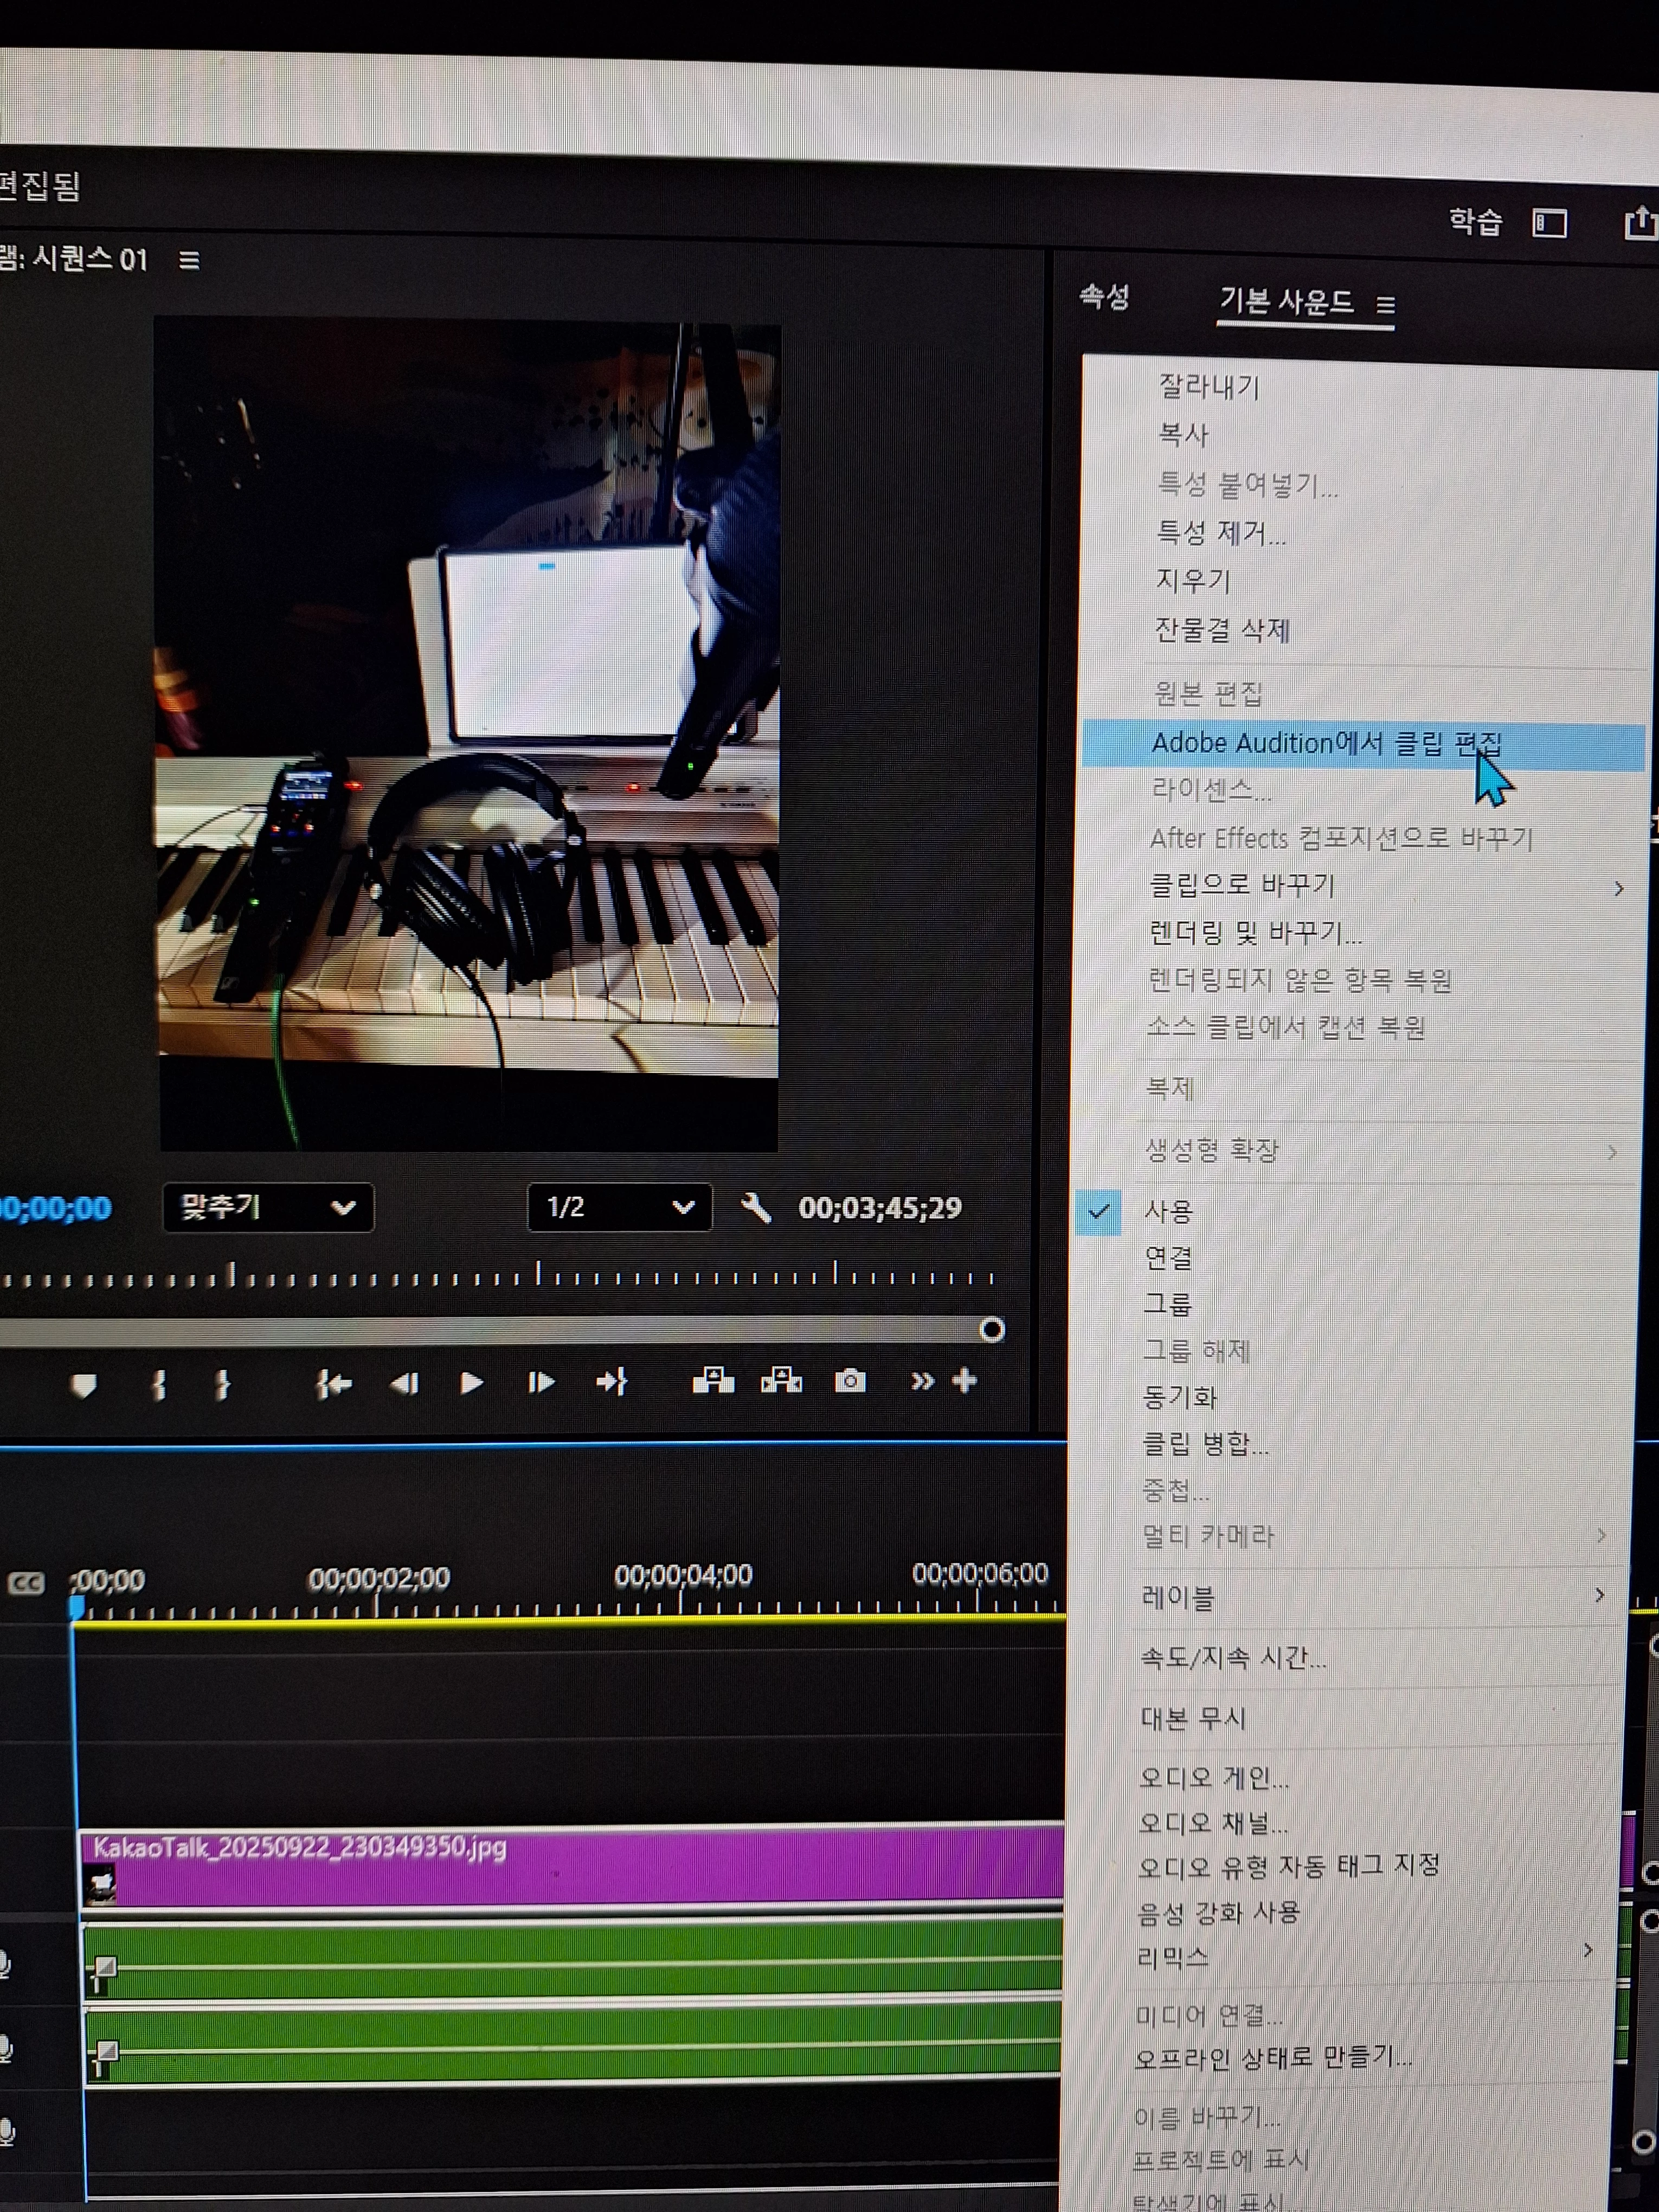1659x2212 pixels.
Task: Open the 맞추기 zoom level dropdown
Action: pos(267,1208)
